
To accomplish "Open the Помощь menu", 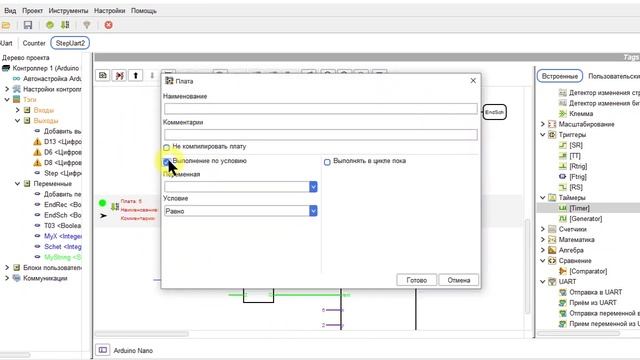I will [x=144, y=11].
